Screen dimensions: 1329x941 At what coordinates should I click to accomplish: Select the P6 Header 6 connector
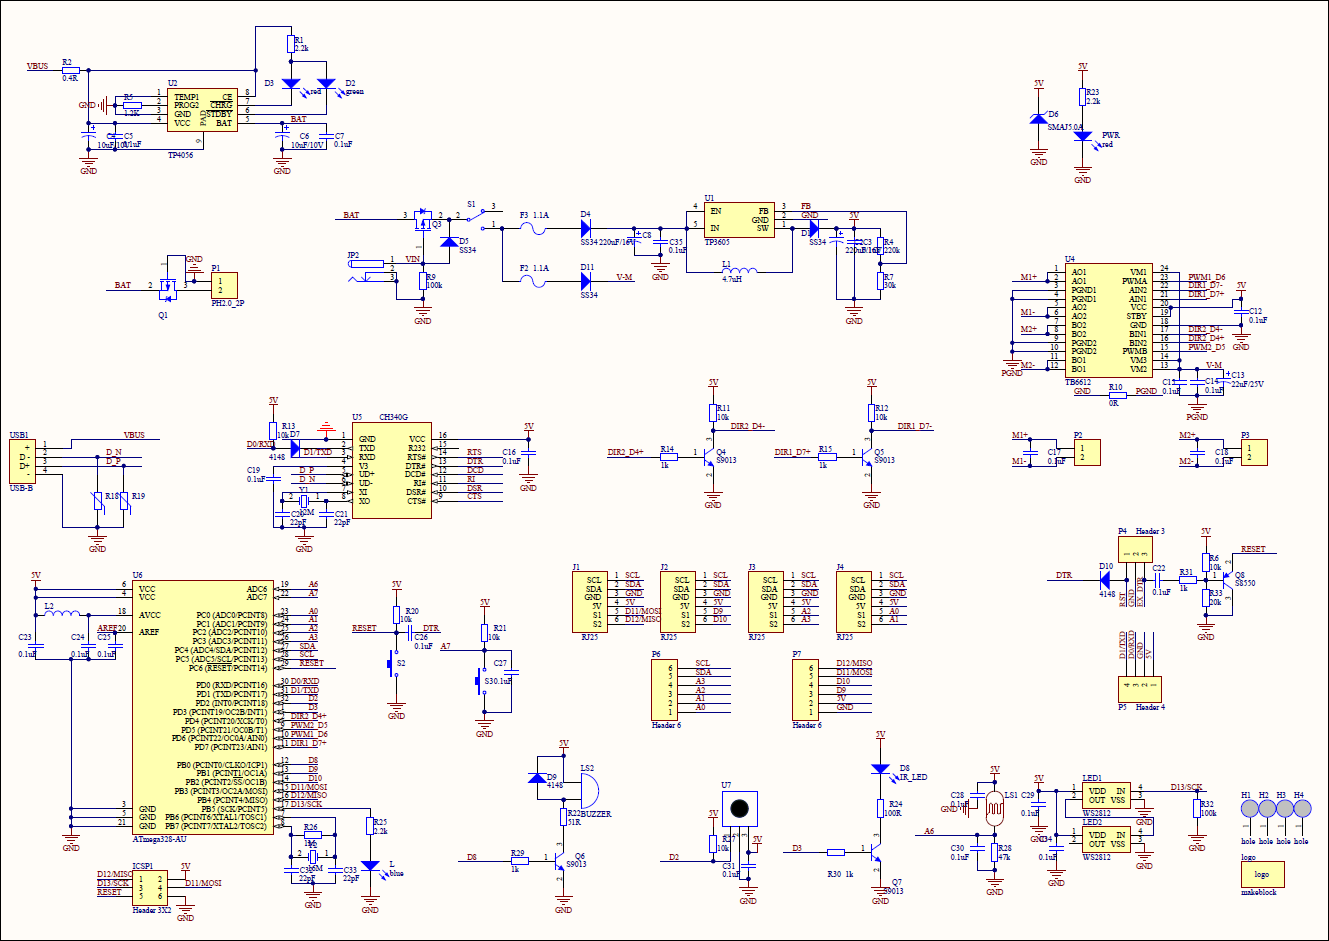(665, 690)
